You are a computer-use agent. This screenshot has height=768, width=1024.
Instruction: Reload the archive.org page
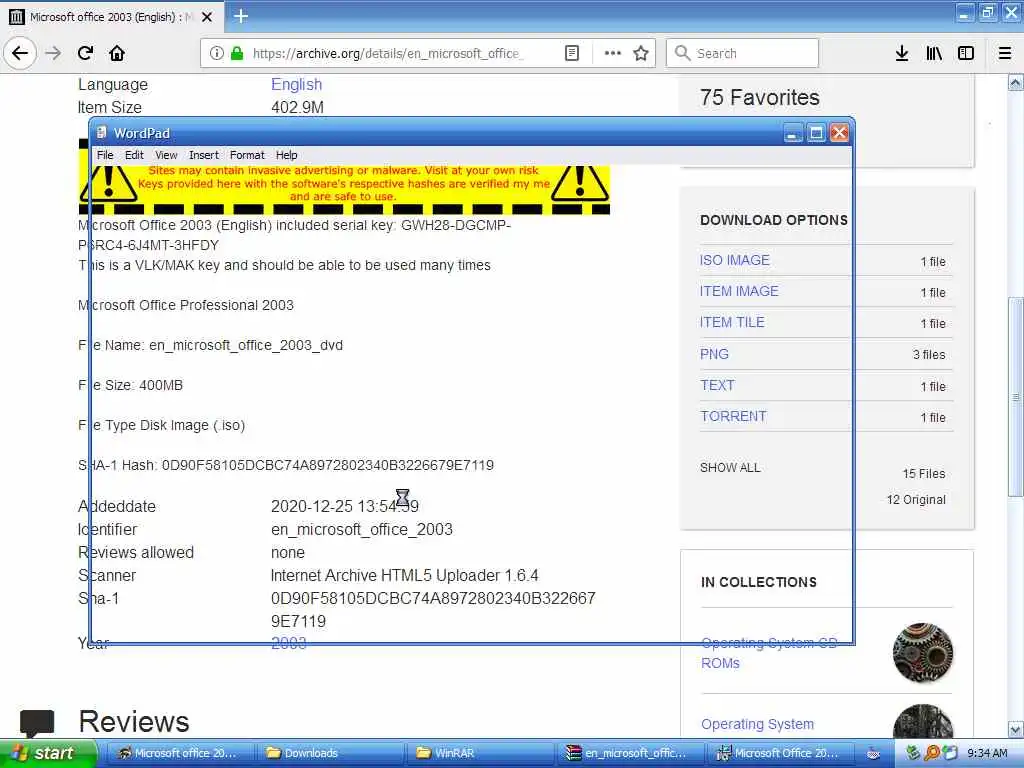86,53
